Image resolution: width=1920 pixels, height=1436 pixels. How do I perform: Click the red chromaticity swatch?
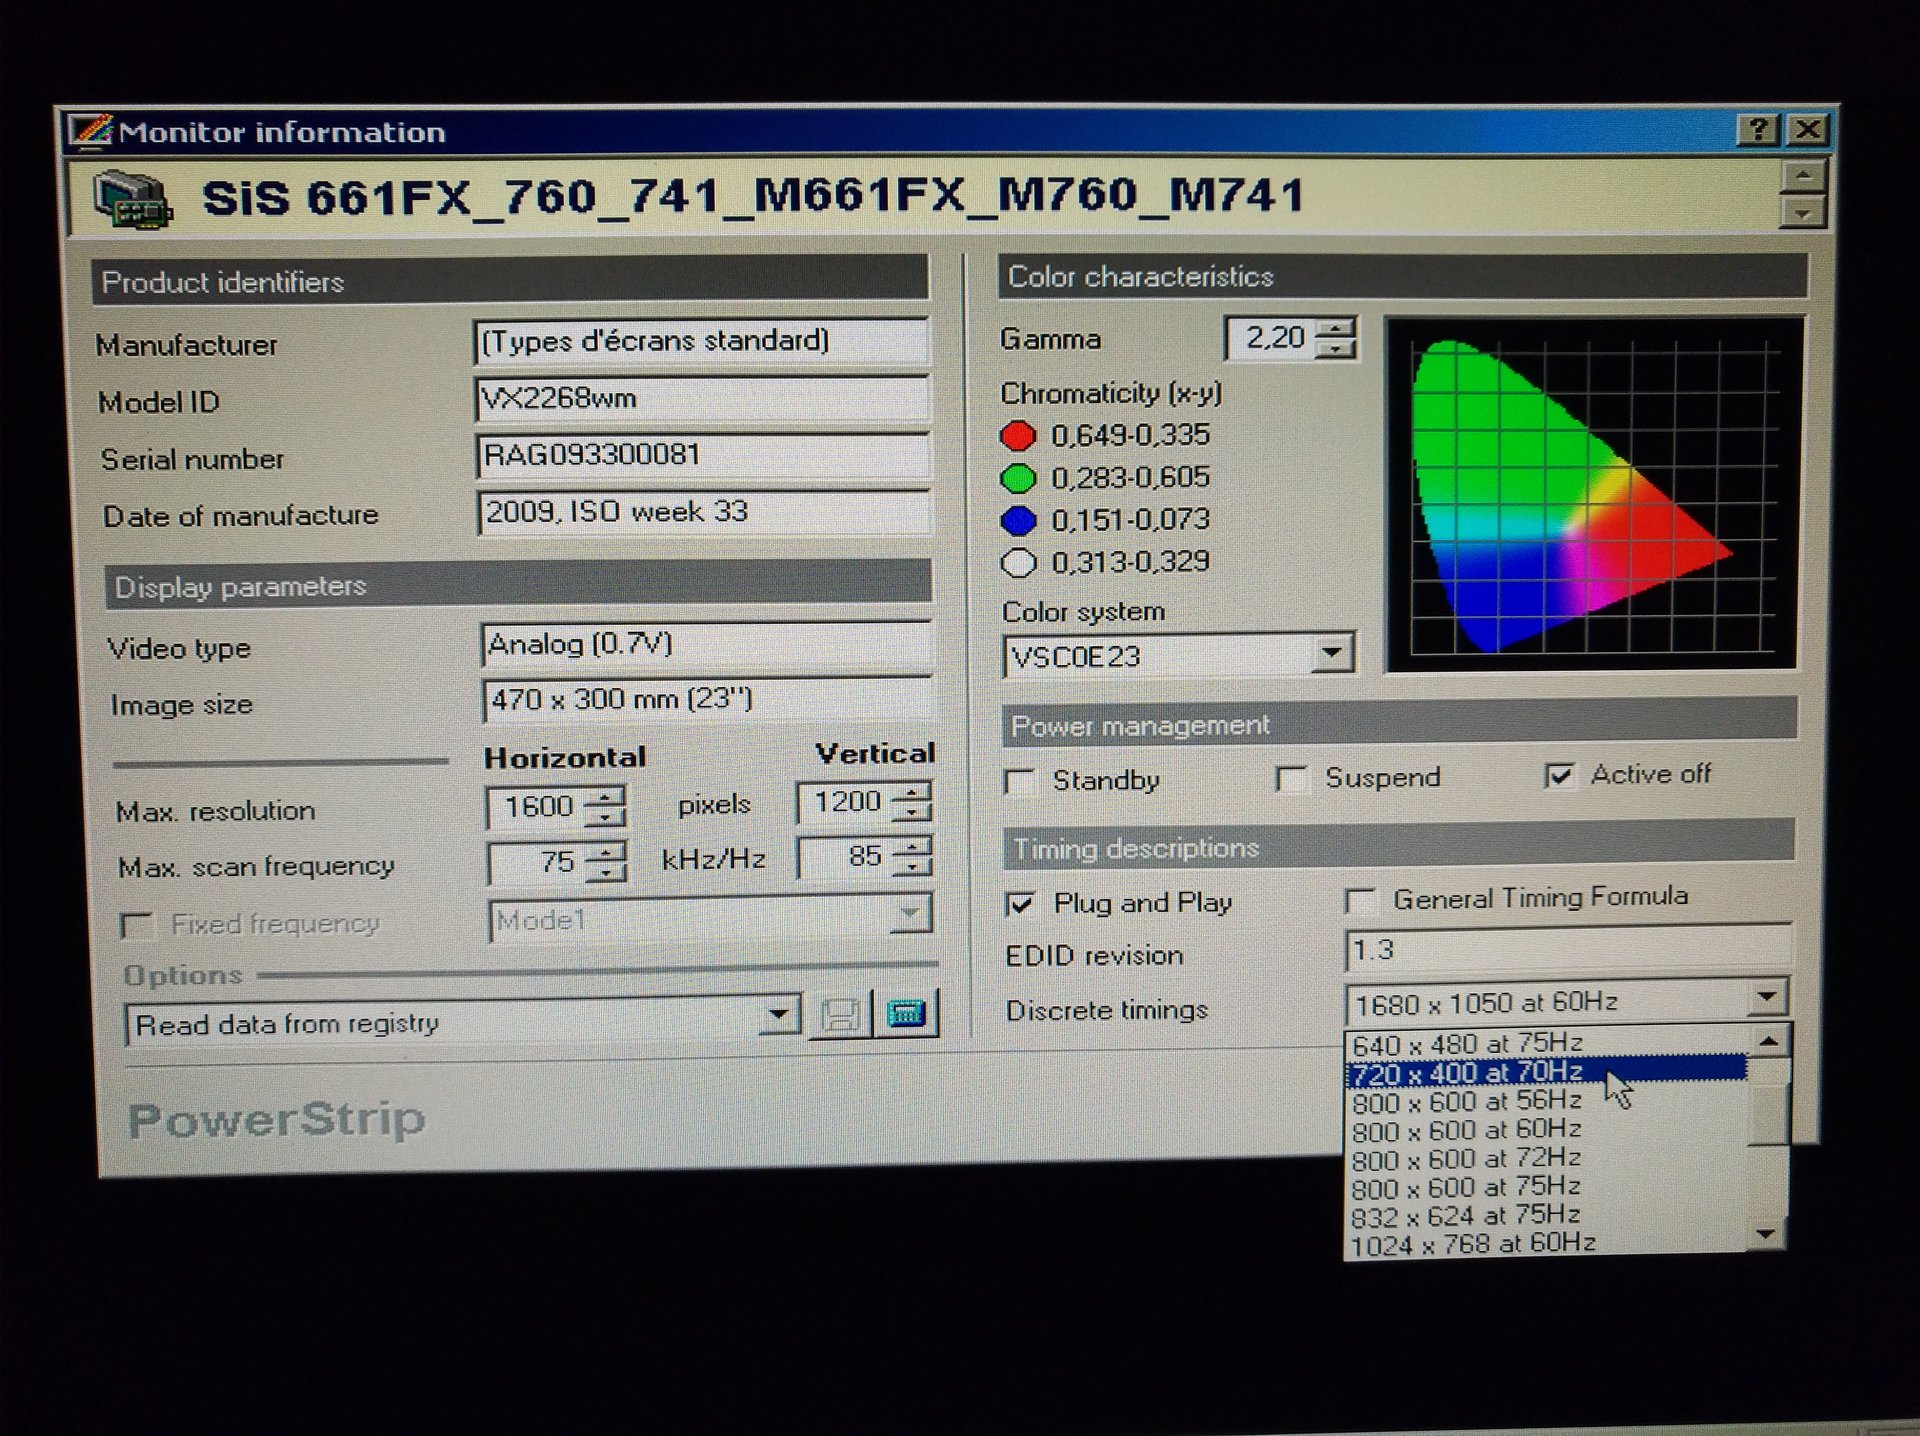pos(1018,436)
